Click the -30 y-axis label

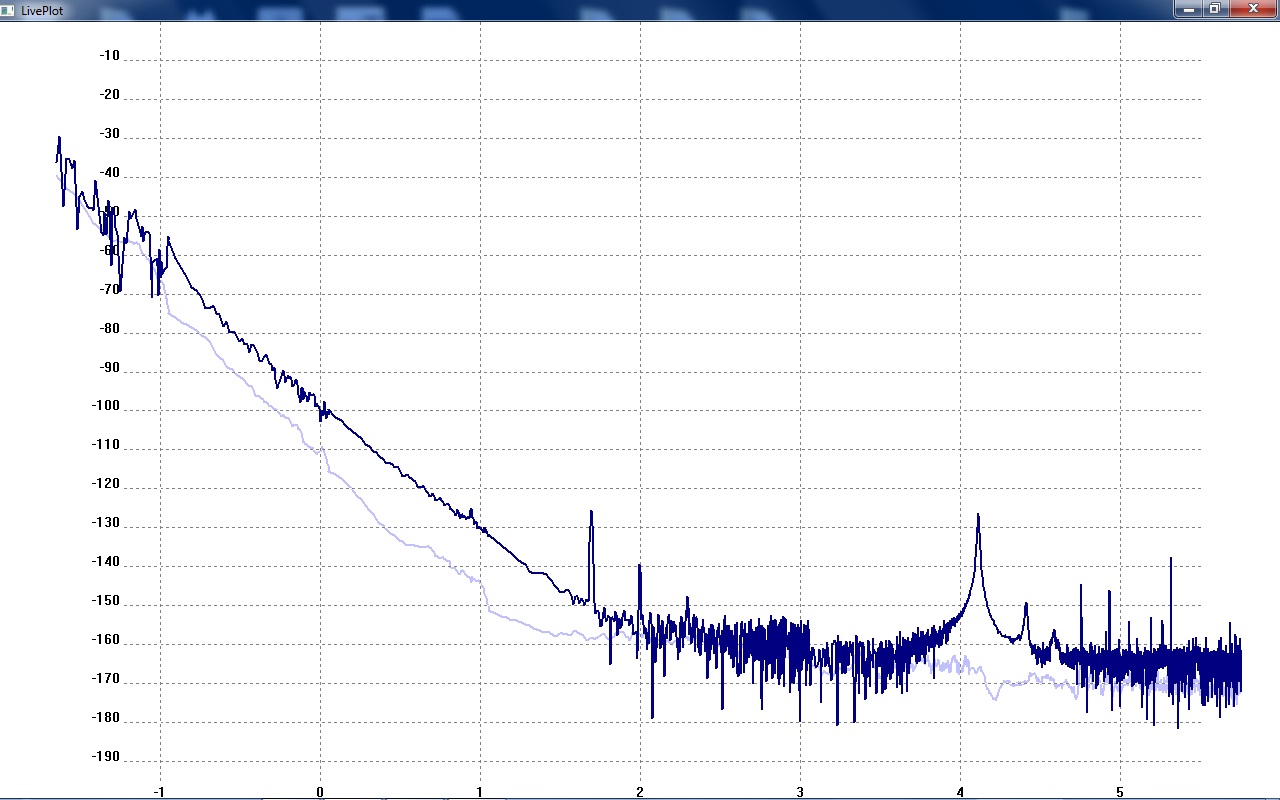click(x=109, y=134)
